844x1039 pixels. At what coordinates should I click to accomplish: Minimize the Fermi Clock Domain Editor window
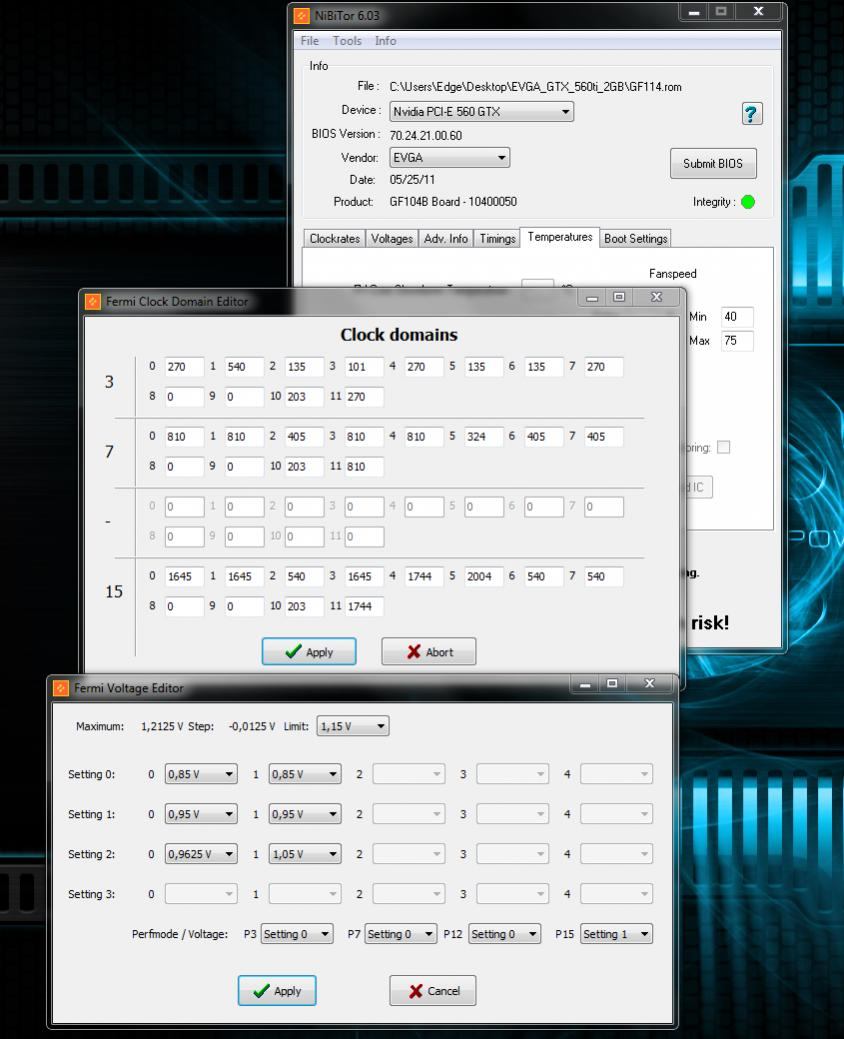coord(592,298)
